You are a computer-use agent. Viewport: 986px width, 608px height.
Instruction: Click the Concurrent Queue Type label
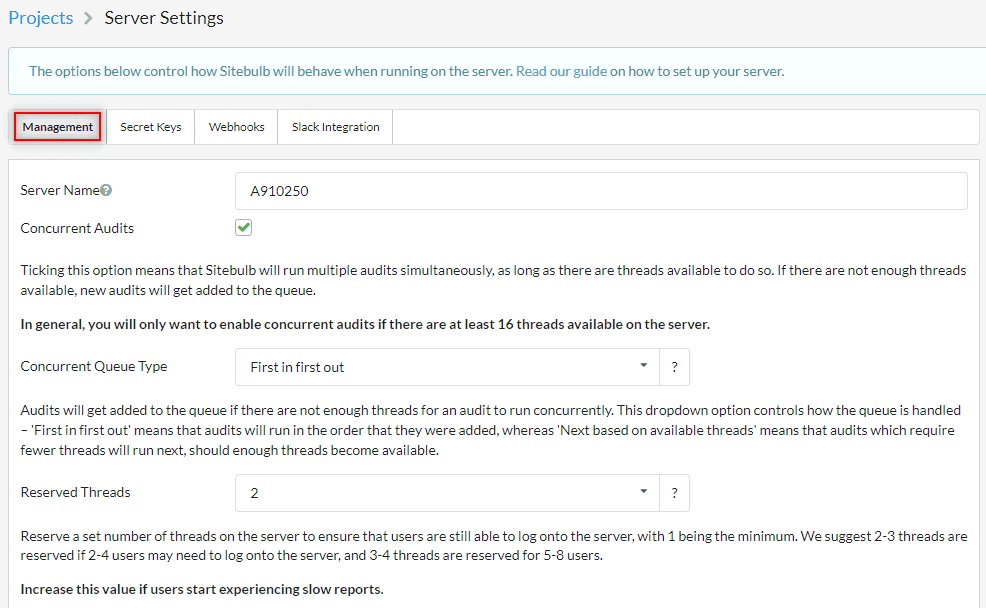click(94, 367)
